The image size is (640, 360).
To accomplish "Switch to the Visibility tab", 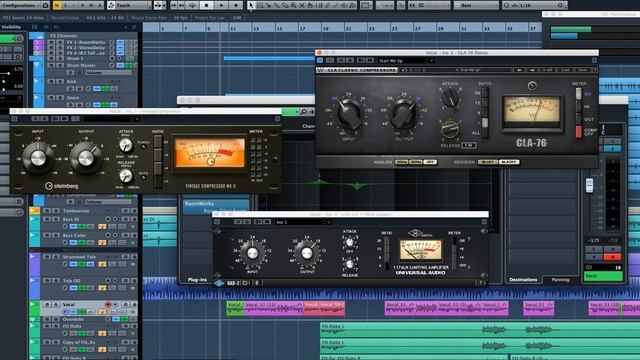I will 11,27.
